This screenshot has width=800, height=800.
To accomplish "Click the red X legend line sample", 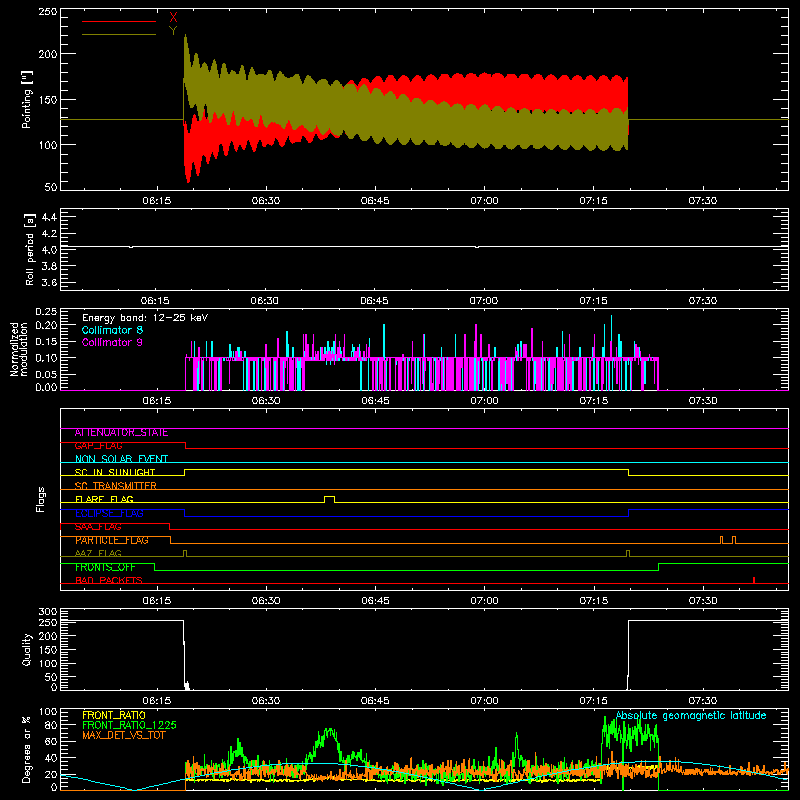I will click(x=119, y=21).
